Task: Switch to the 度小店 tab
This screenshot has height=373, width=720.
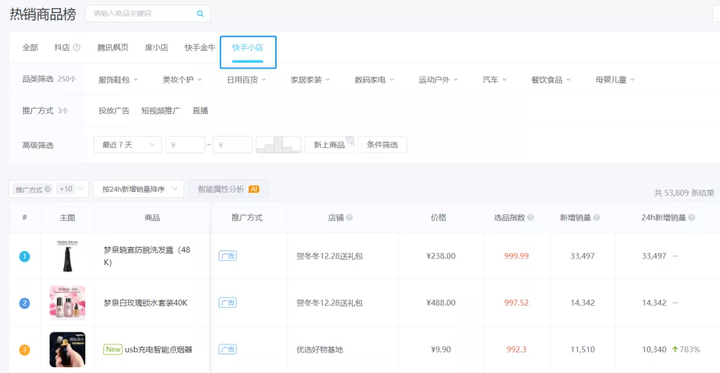Action: (x=156, y=47)
